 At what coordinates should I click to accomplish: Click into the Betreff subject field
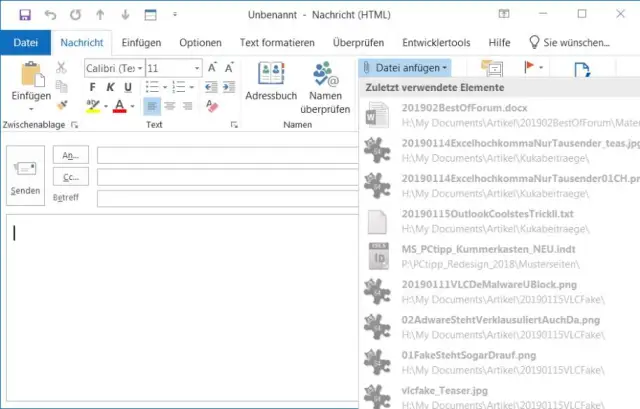click(225, 197)
